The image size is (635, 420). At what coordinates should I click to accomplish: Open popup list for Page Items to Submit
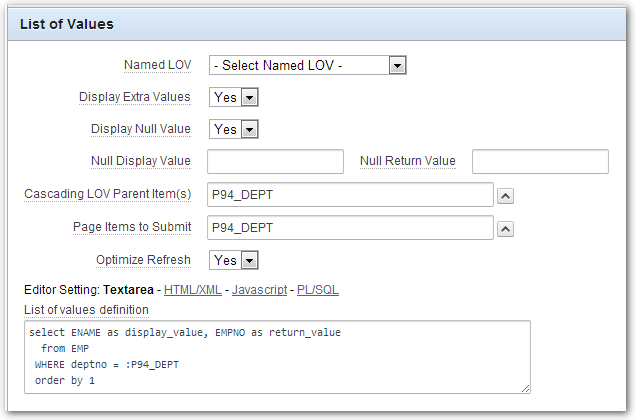tap(506, 229)
